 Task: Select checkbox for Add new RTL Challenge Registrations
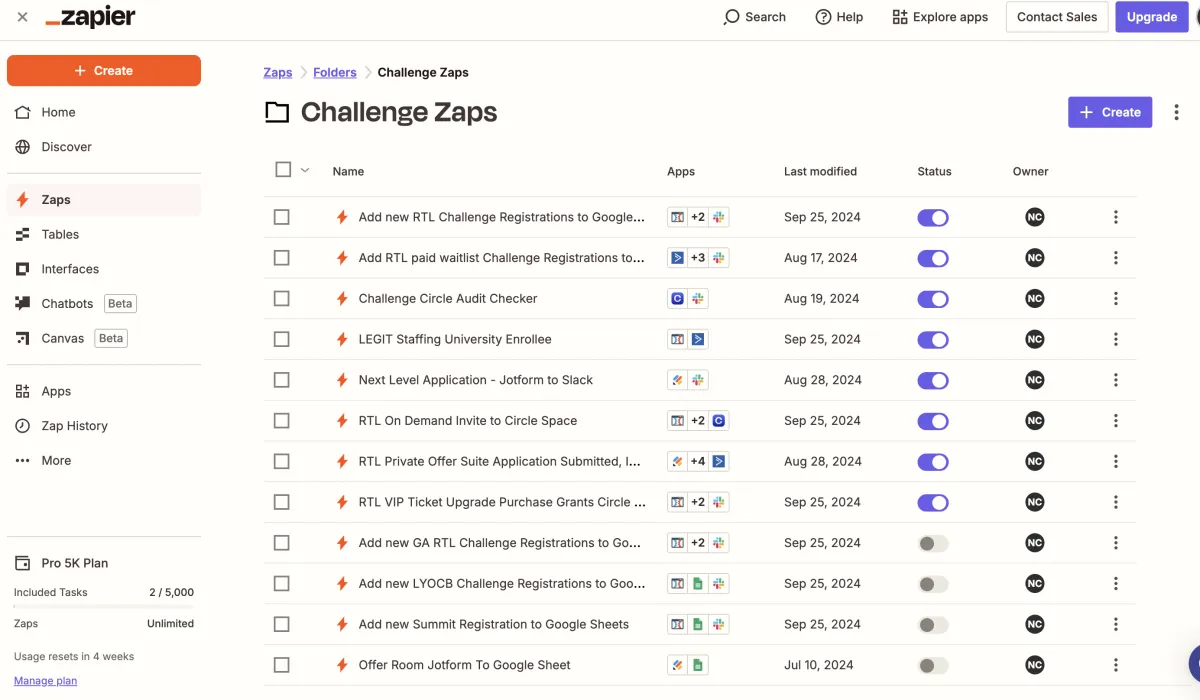tap(282, 217)
